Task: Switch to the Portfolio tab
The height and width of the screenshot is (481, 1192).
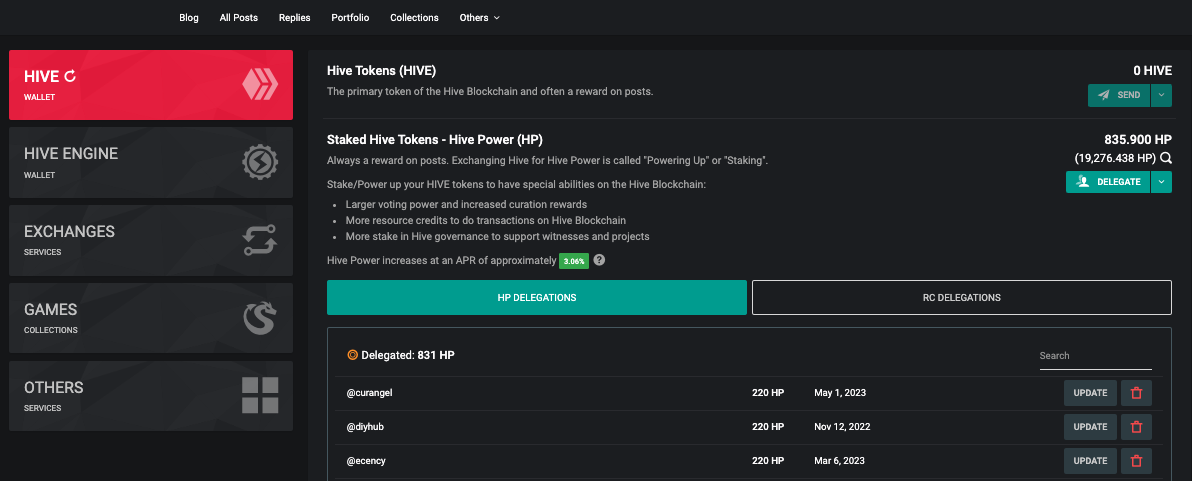Action: click(x=350, y=17)
